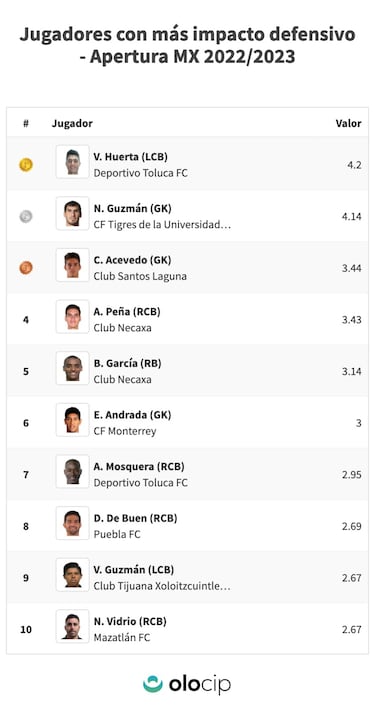This screenshot has height=709, width=375.
Task: Open D. De Buen (RCB) player name
Action: click(x=135, y=518)
